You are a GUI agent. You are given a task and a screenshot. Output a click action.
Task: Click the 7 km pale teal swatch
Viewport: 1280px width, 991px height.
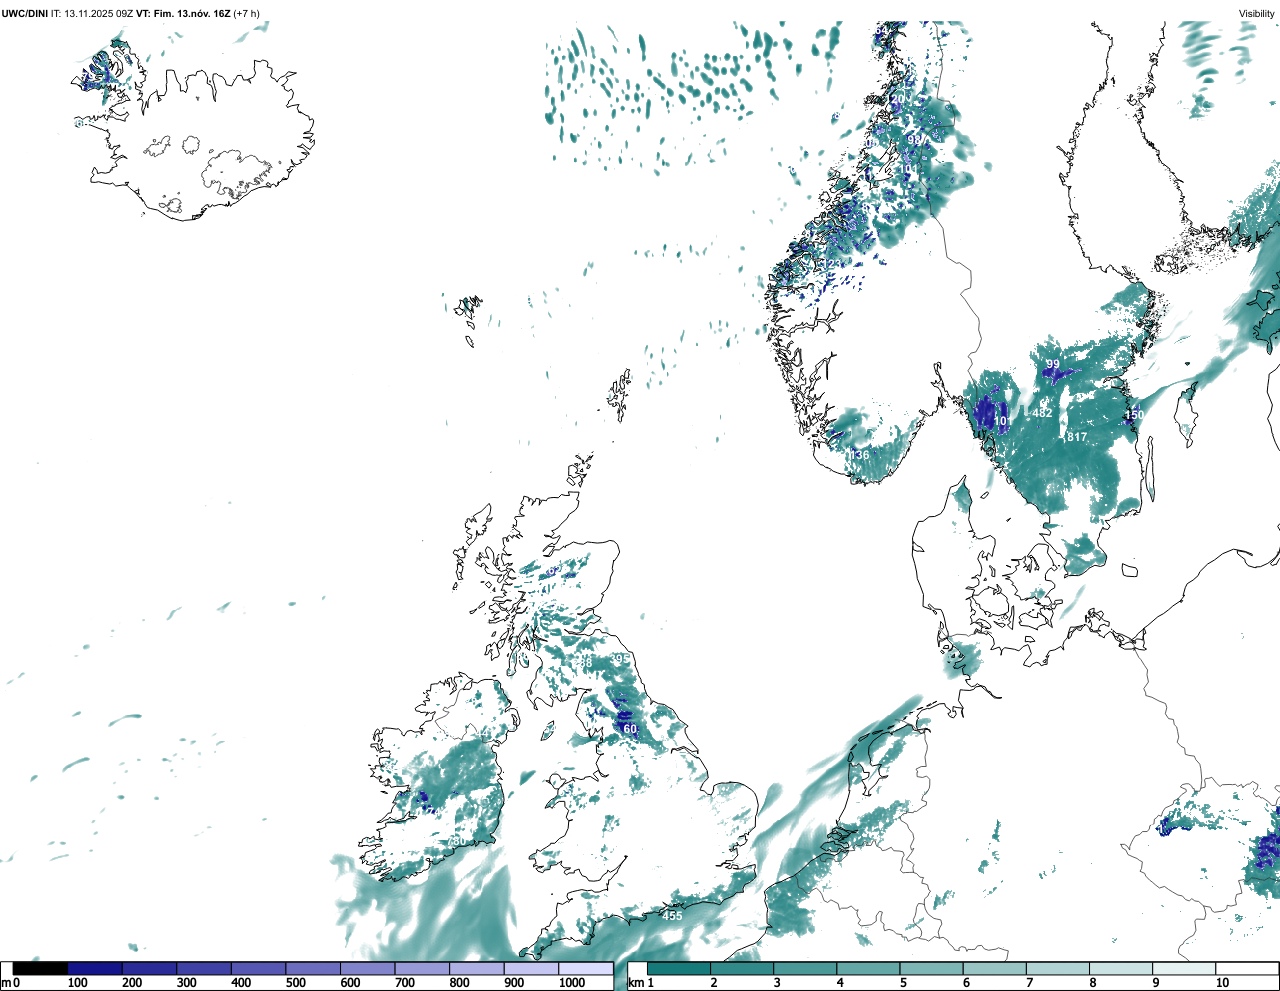1058,969
